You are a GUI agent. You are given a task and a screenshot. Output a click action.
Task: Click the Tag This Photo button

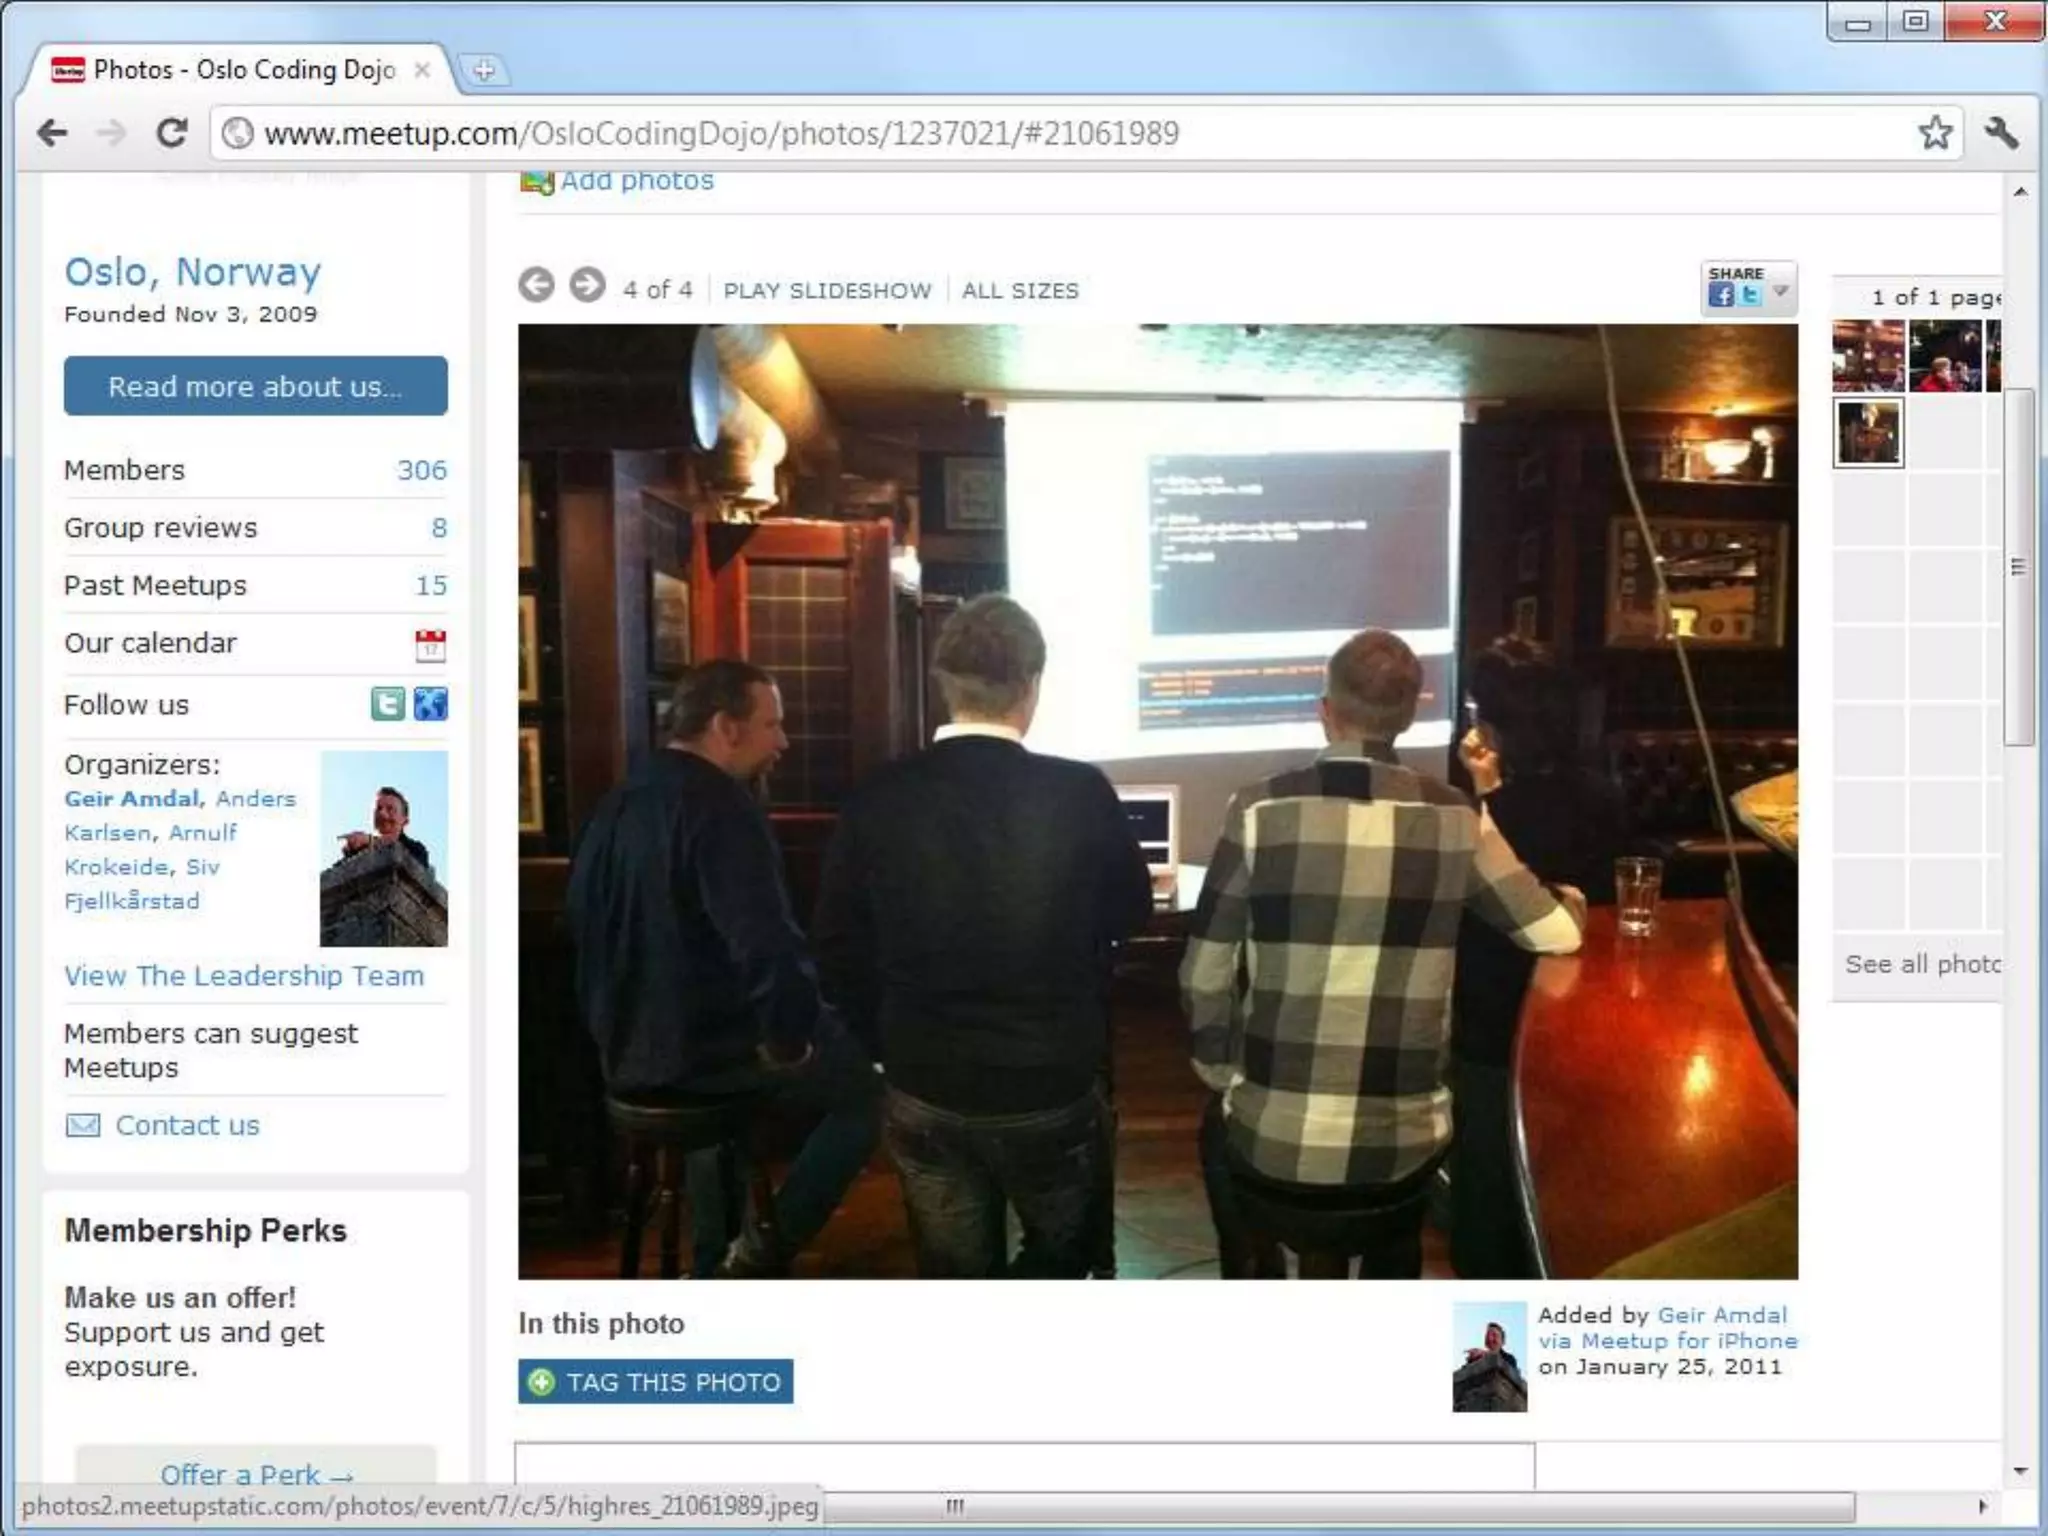[655, 1382]
